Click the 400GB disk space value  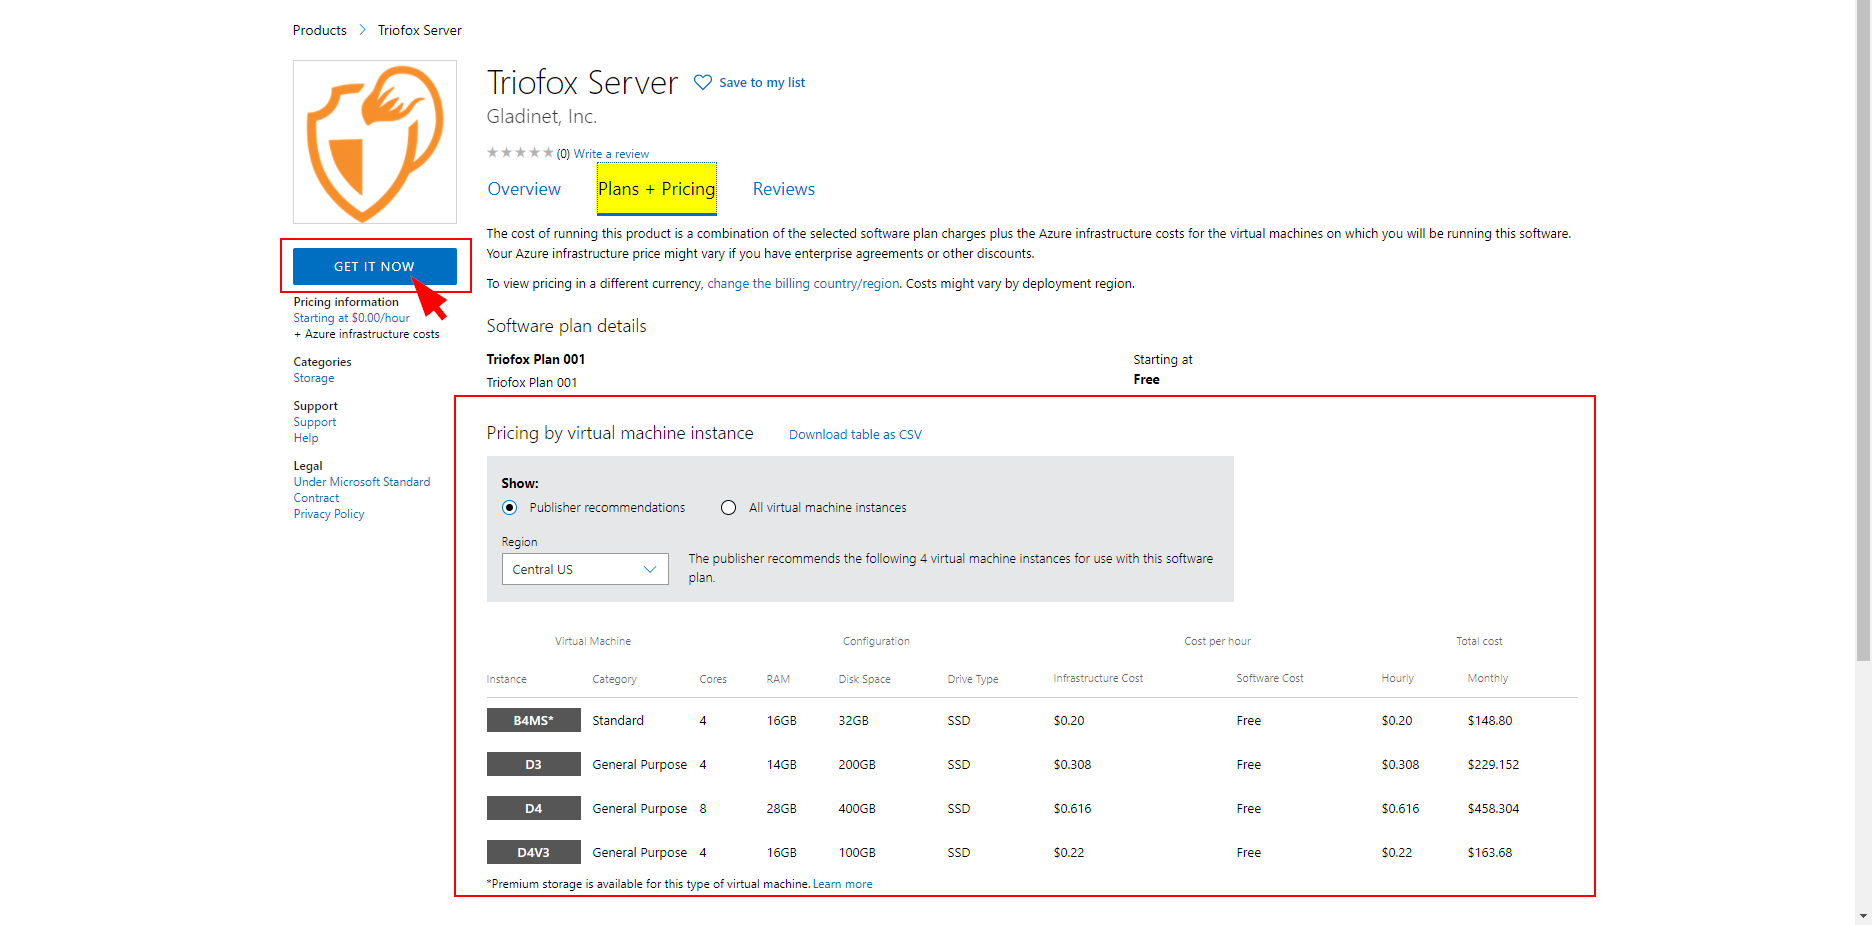[x=857, y=809]
